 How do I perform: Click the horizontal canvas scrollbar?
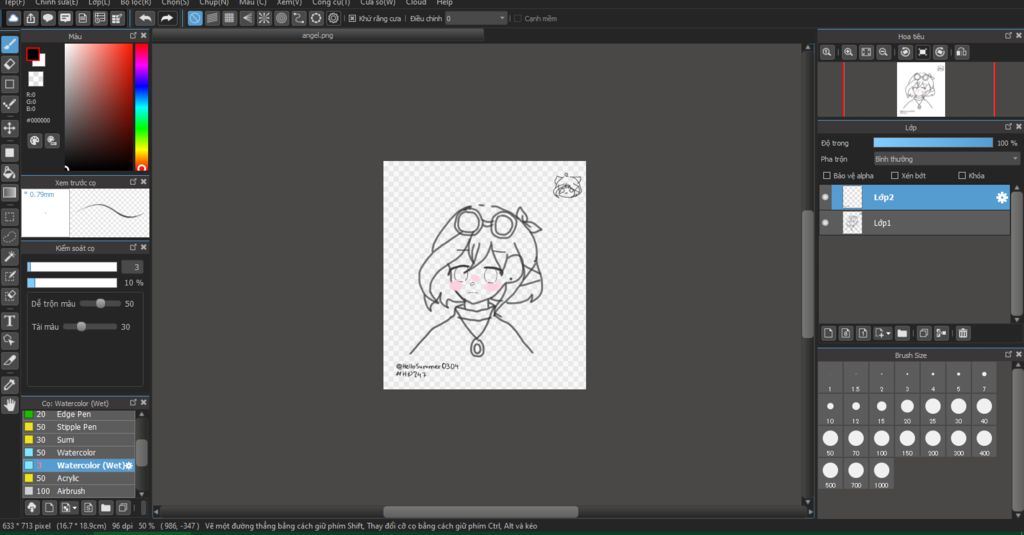pos(480,511)
